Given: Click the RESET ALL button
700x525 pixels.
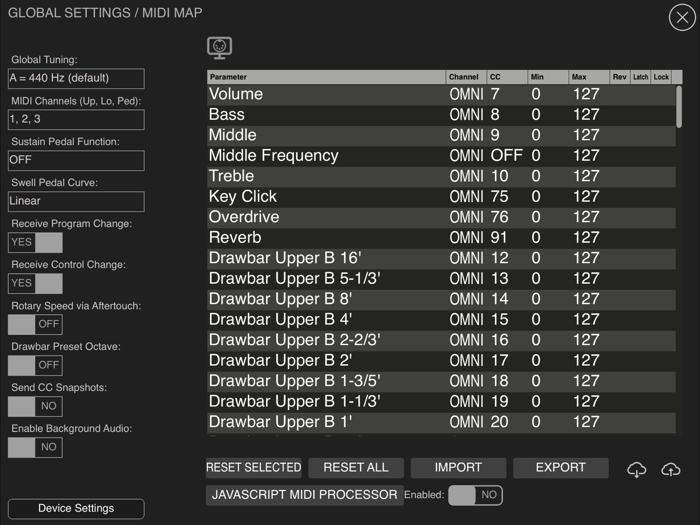Looking at the screenshot, I should (x=356, y=468).
